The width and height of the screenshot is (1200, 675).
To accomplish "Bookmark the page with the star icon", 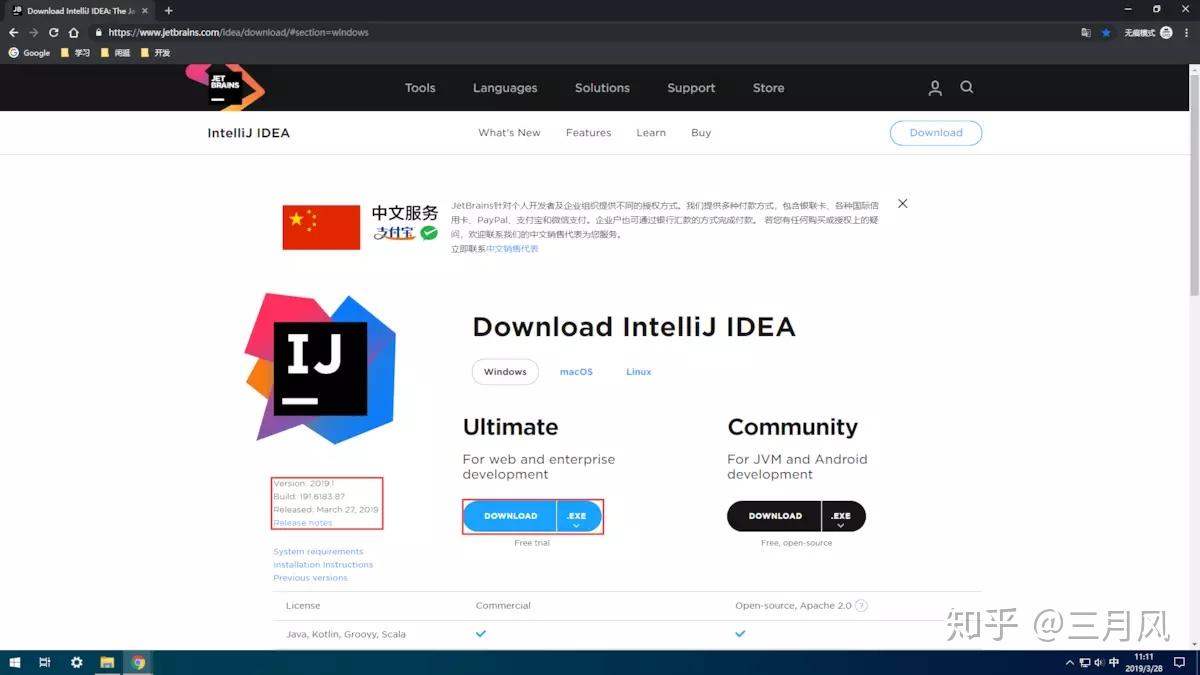I will 1106,32.
